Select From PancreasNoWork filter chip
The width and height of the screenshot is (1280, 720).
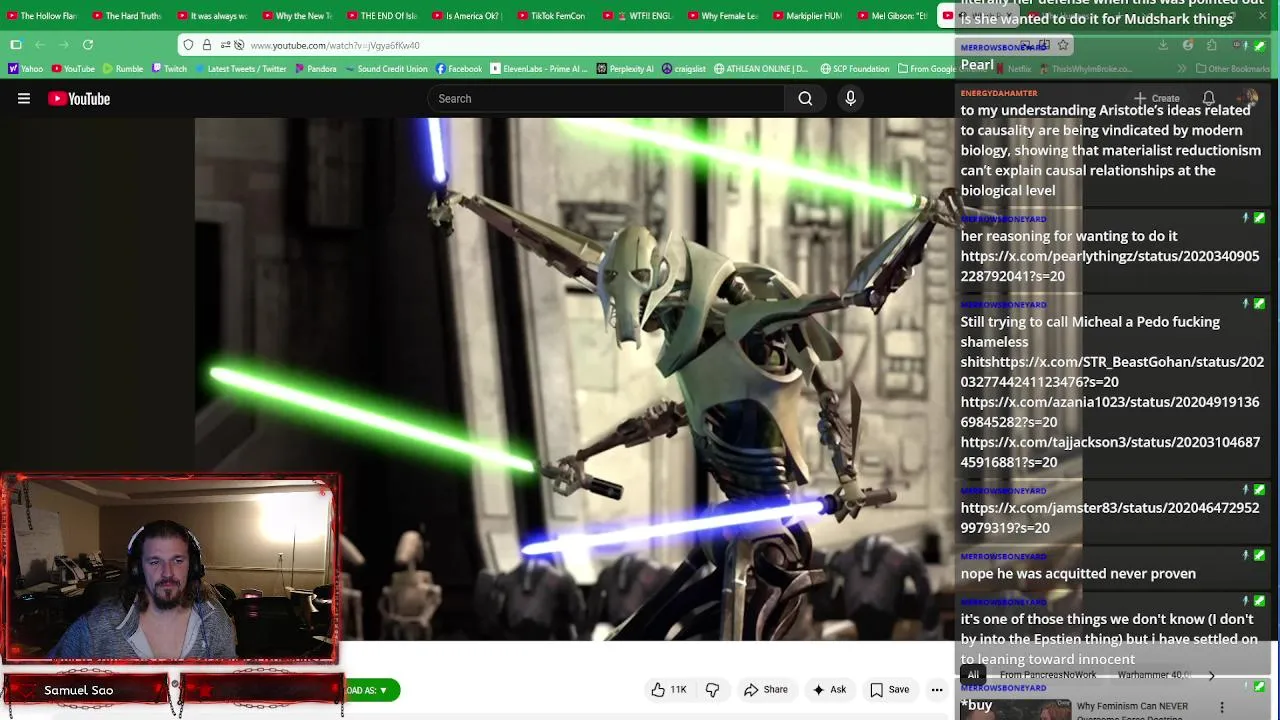(1048, 675)
